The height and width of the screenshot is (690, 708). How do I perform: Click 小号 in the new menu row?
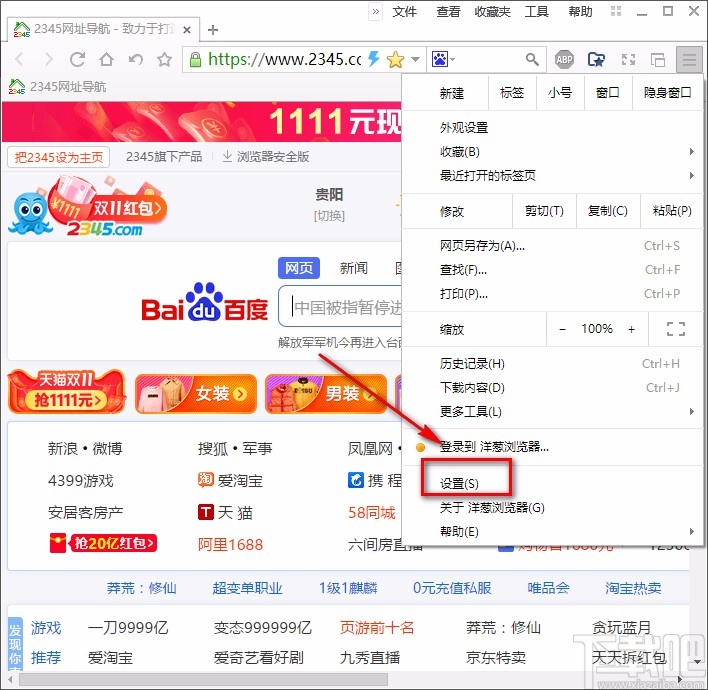(x=560, y=93)
